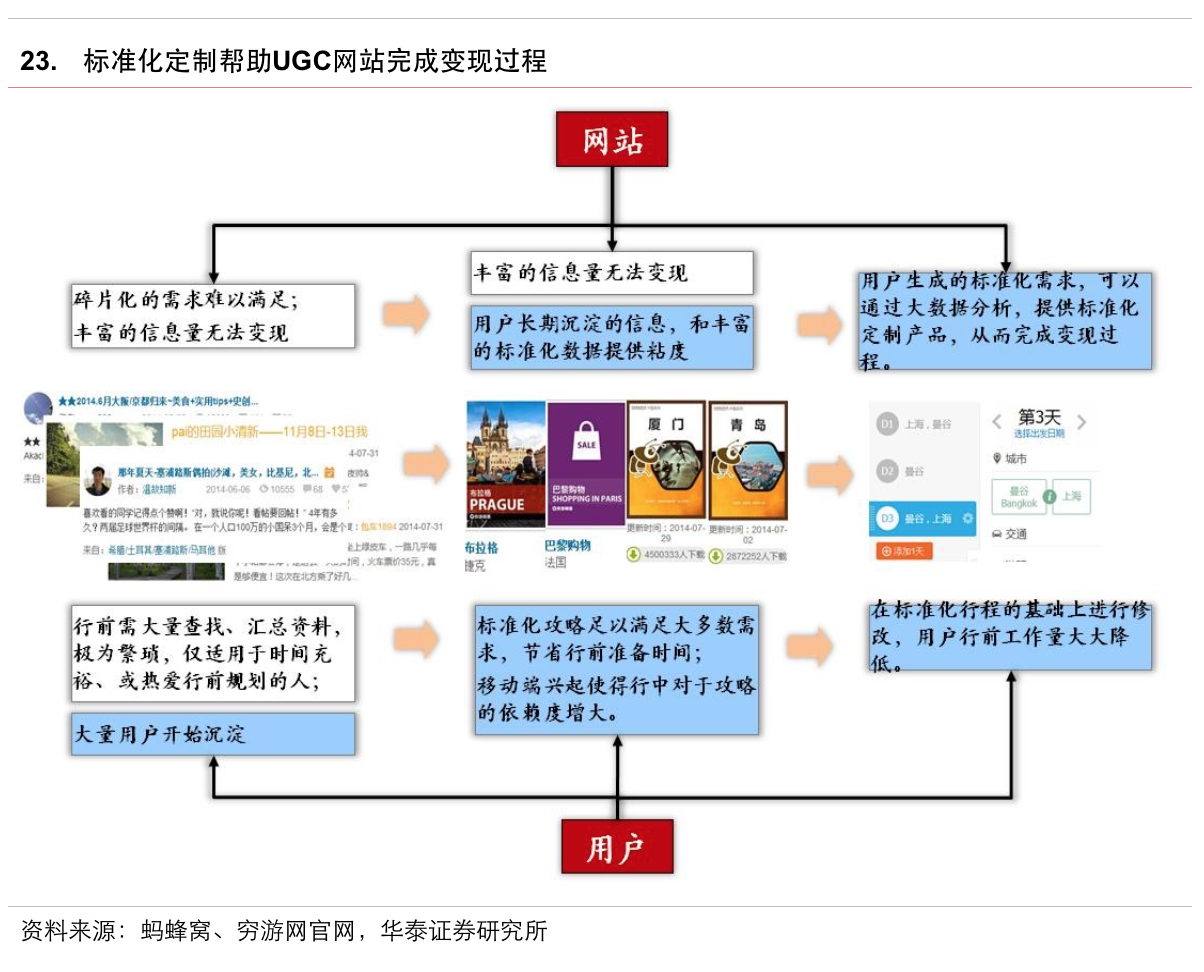1204x972 pixels.
Task: Select the D2 曼谷 day item
Action: [x=922, y=470]
